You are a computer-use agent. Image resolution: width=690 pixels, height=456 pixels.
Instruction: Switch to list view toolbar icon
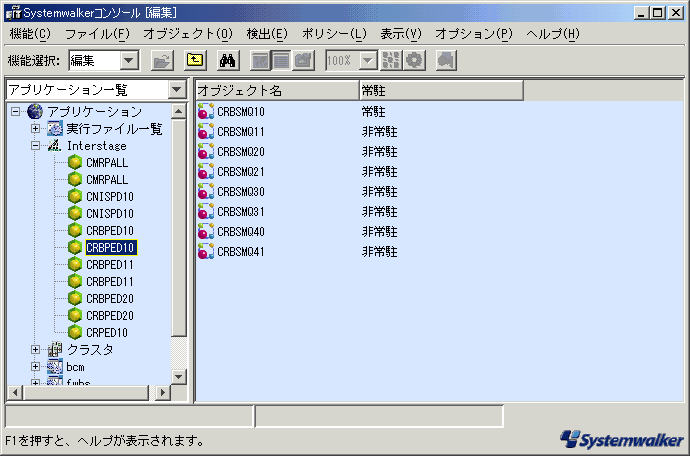(x=281, y=60)
